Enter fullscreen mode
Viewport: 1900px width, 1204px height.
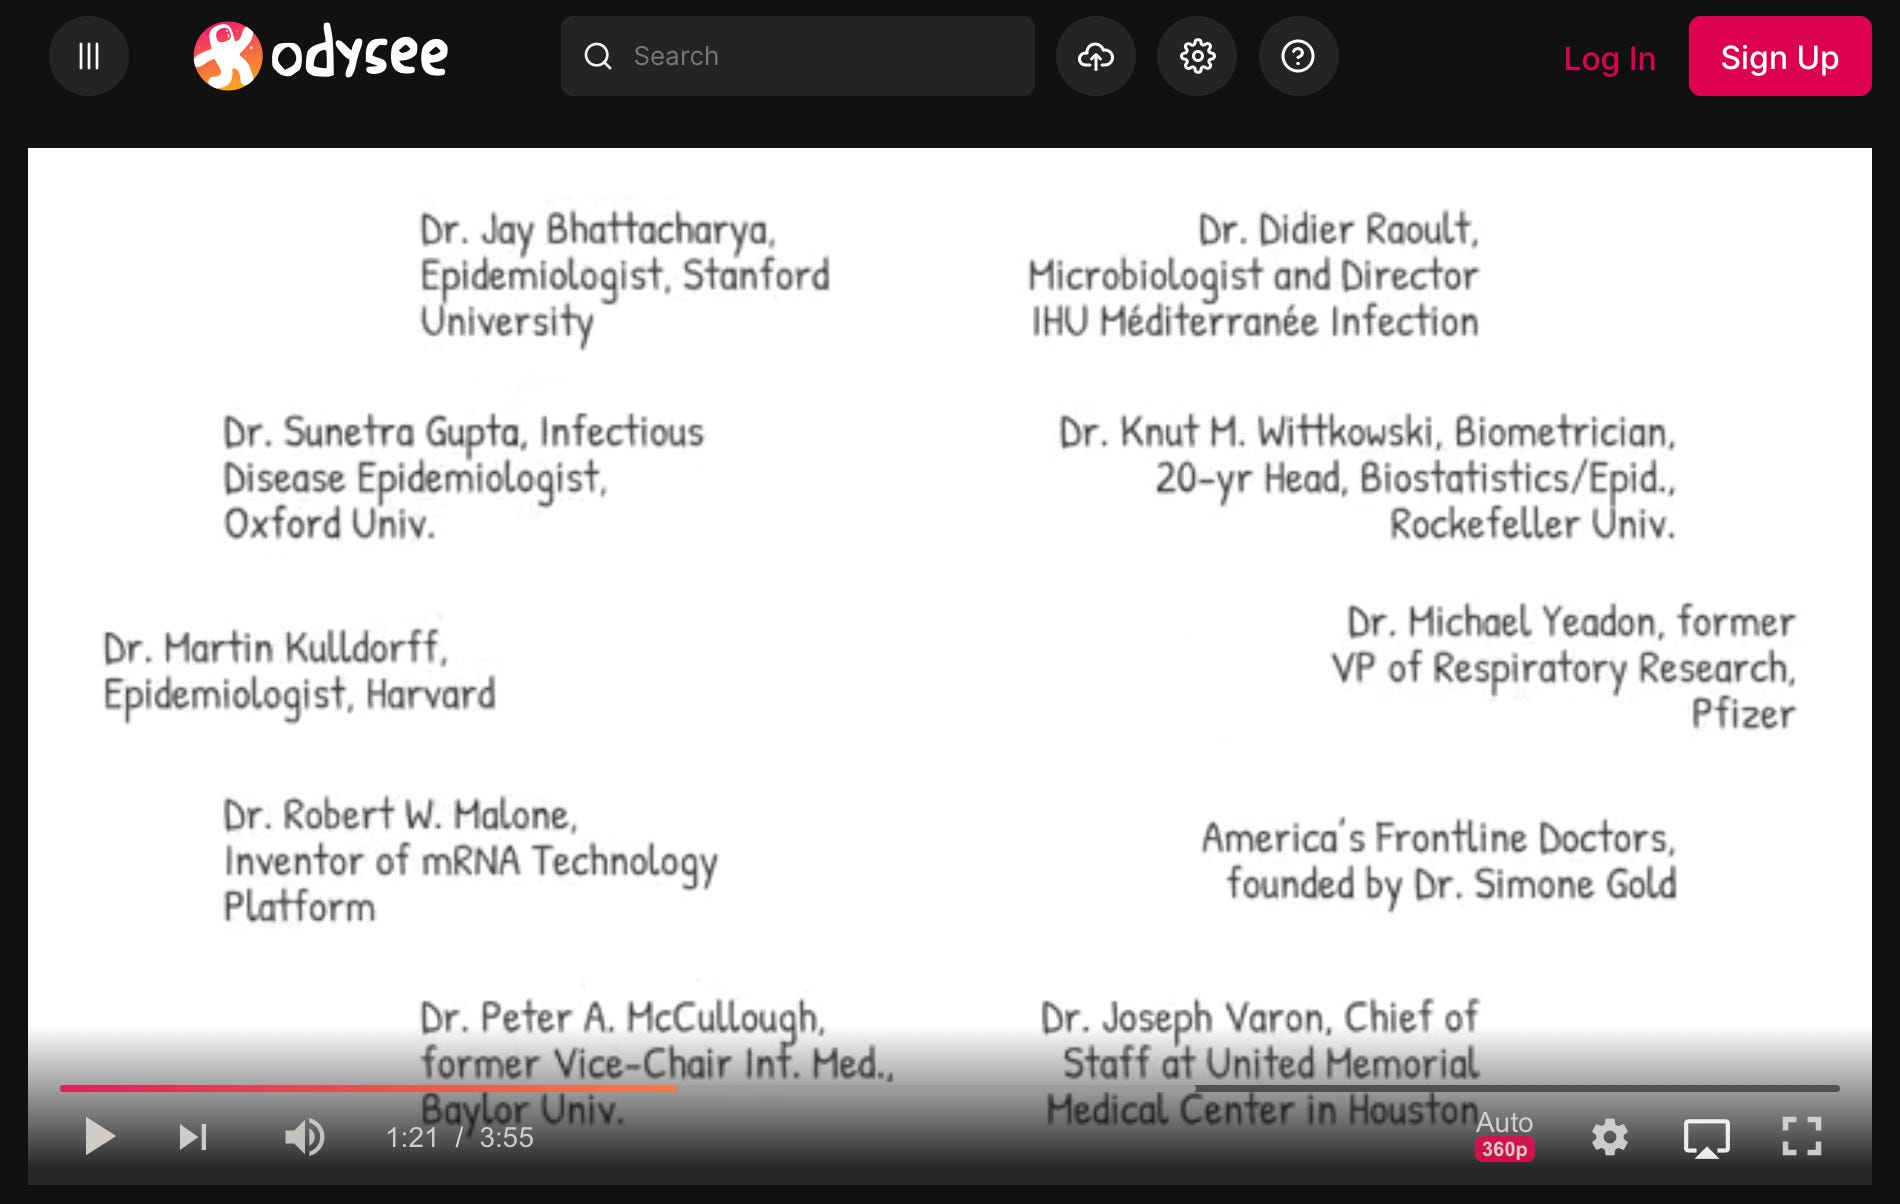point(1802,1137)
